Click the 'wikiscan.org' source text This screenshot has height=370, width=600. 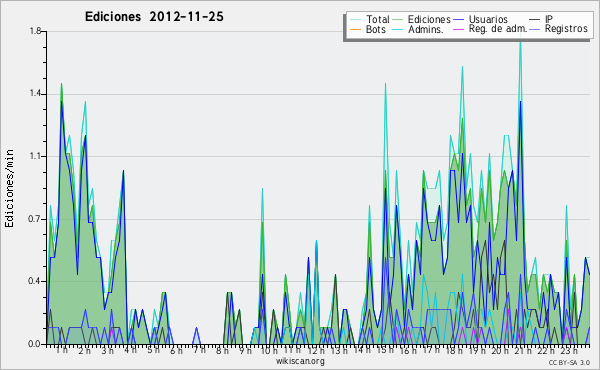(x=300, y=361)
